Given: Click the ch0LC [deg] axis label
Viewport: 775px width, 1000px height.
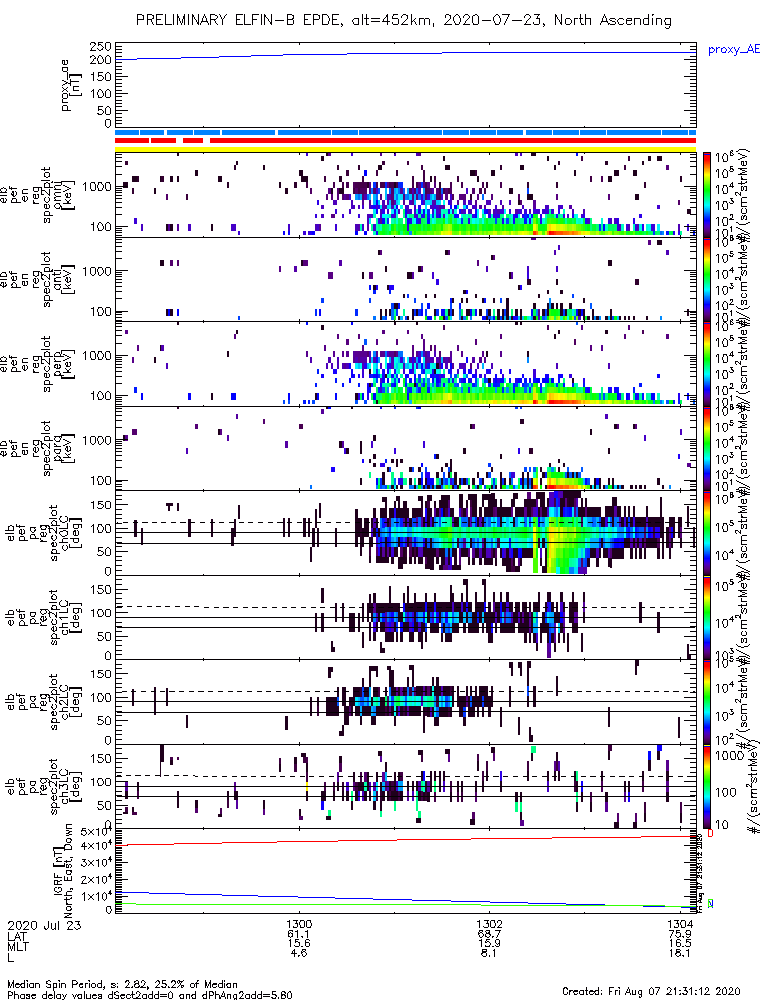Looking at the screenshot, I should point(71,533).
